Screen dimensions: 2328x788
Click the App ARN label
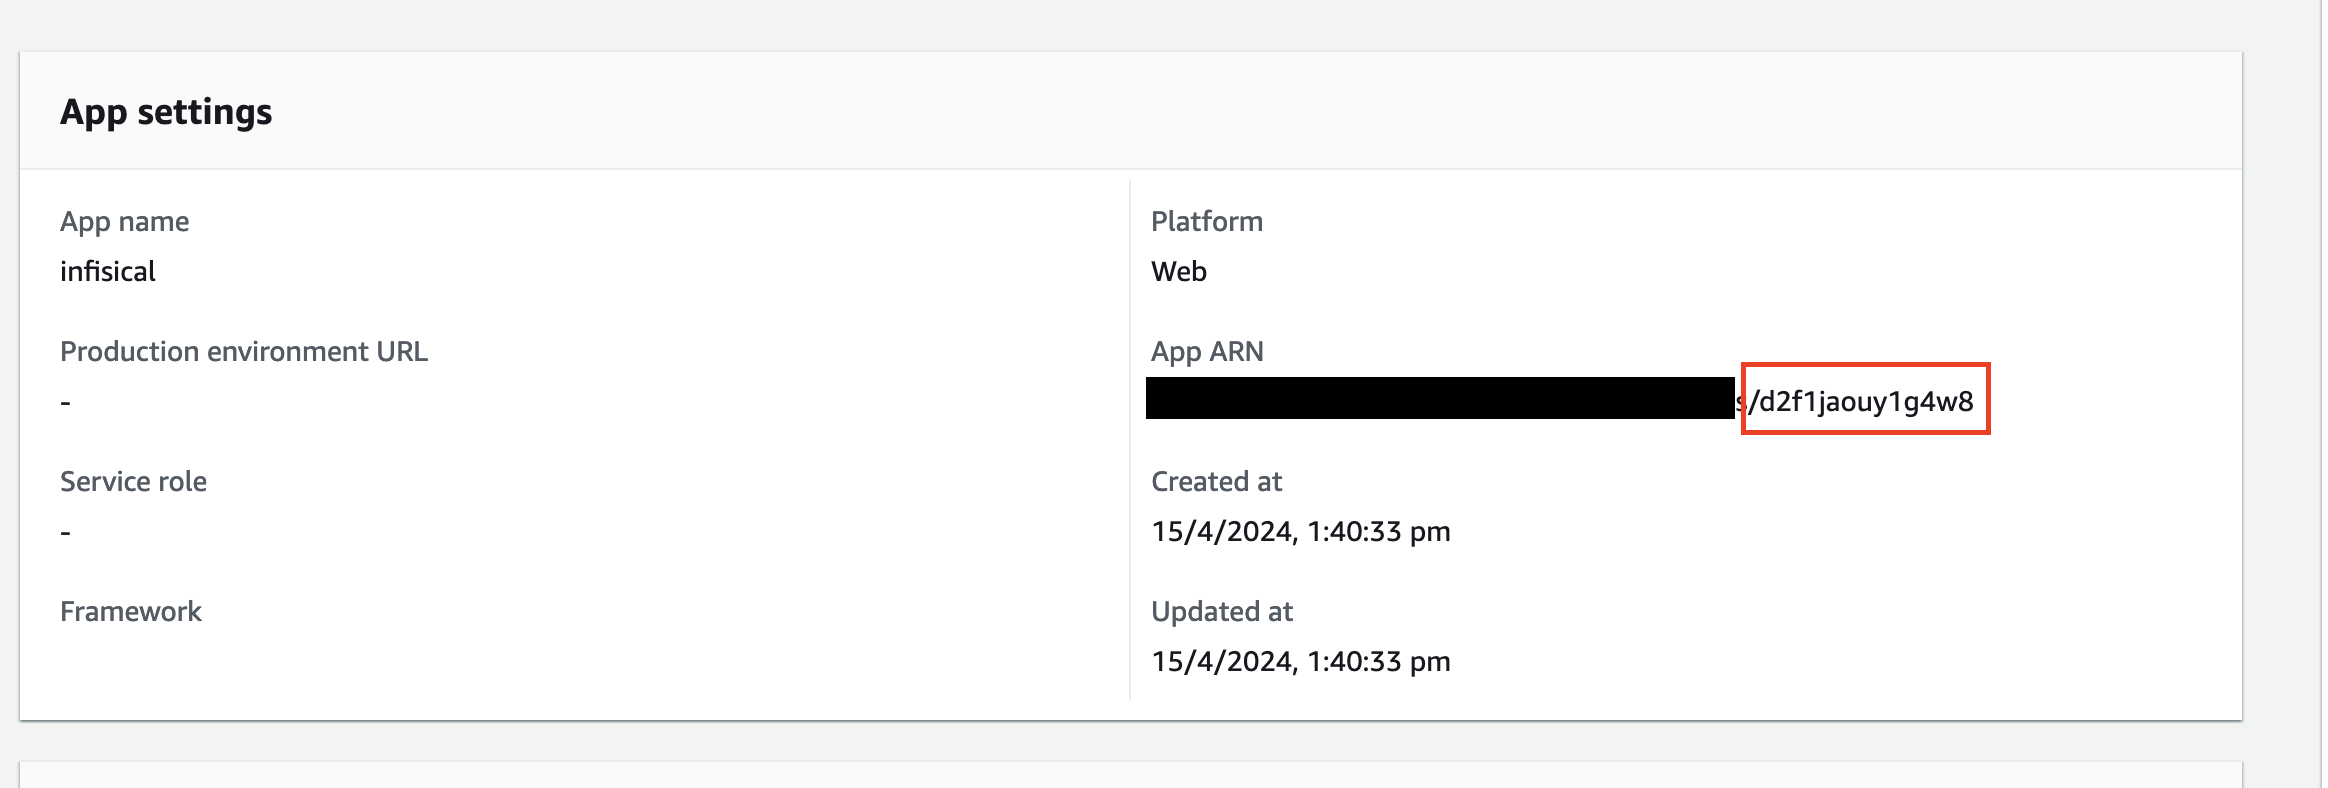[x=1207, y=351]
